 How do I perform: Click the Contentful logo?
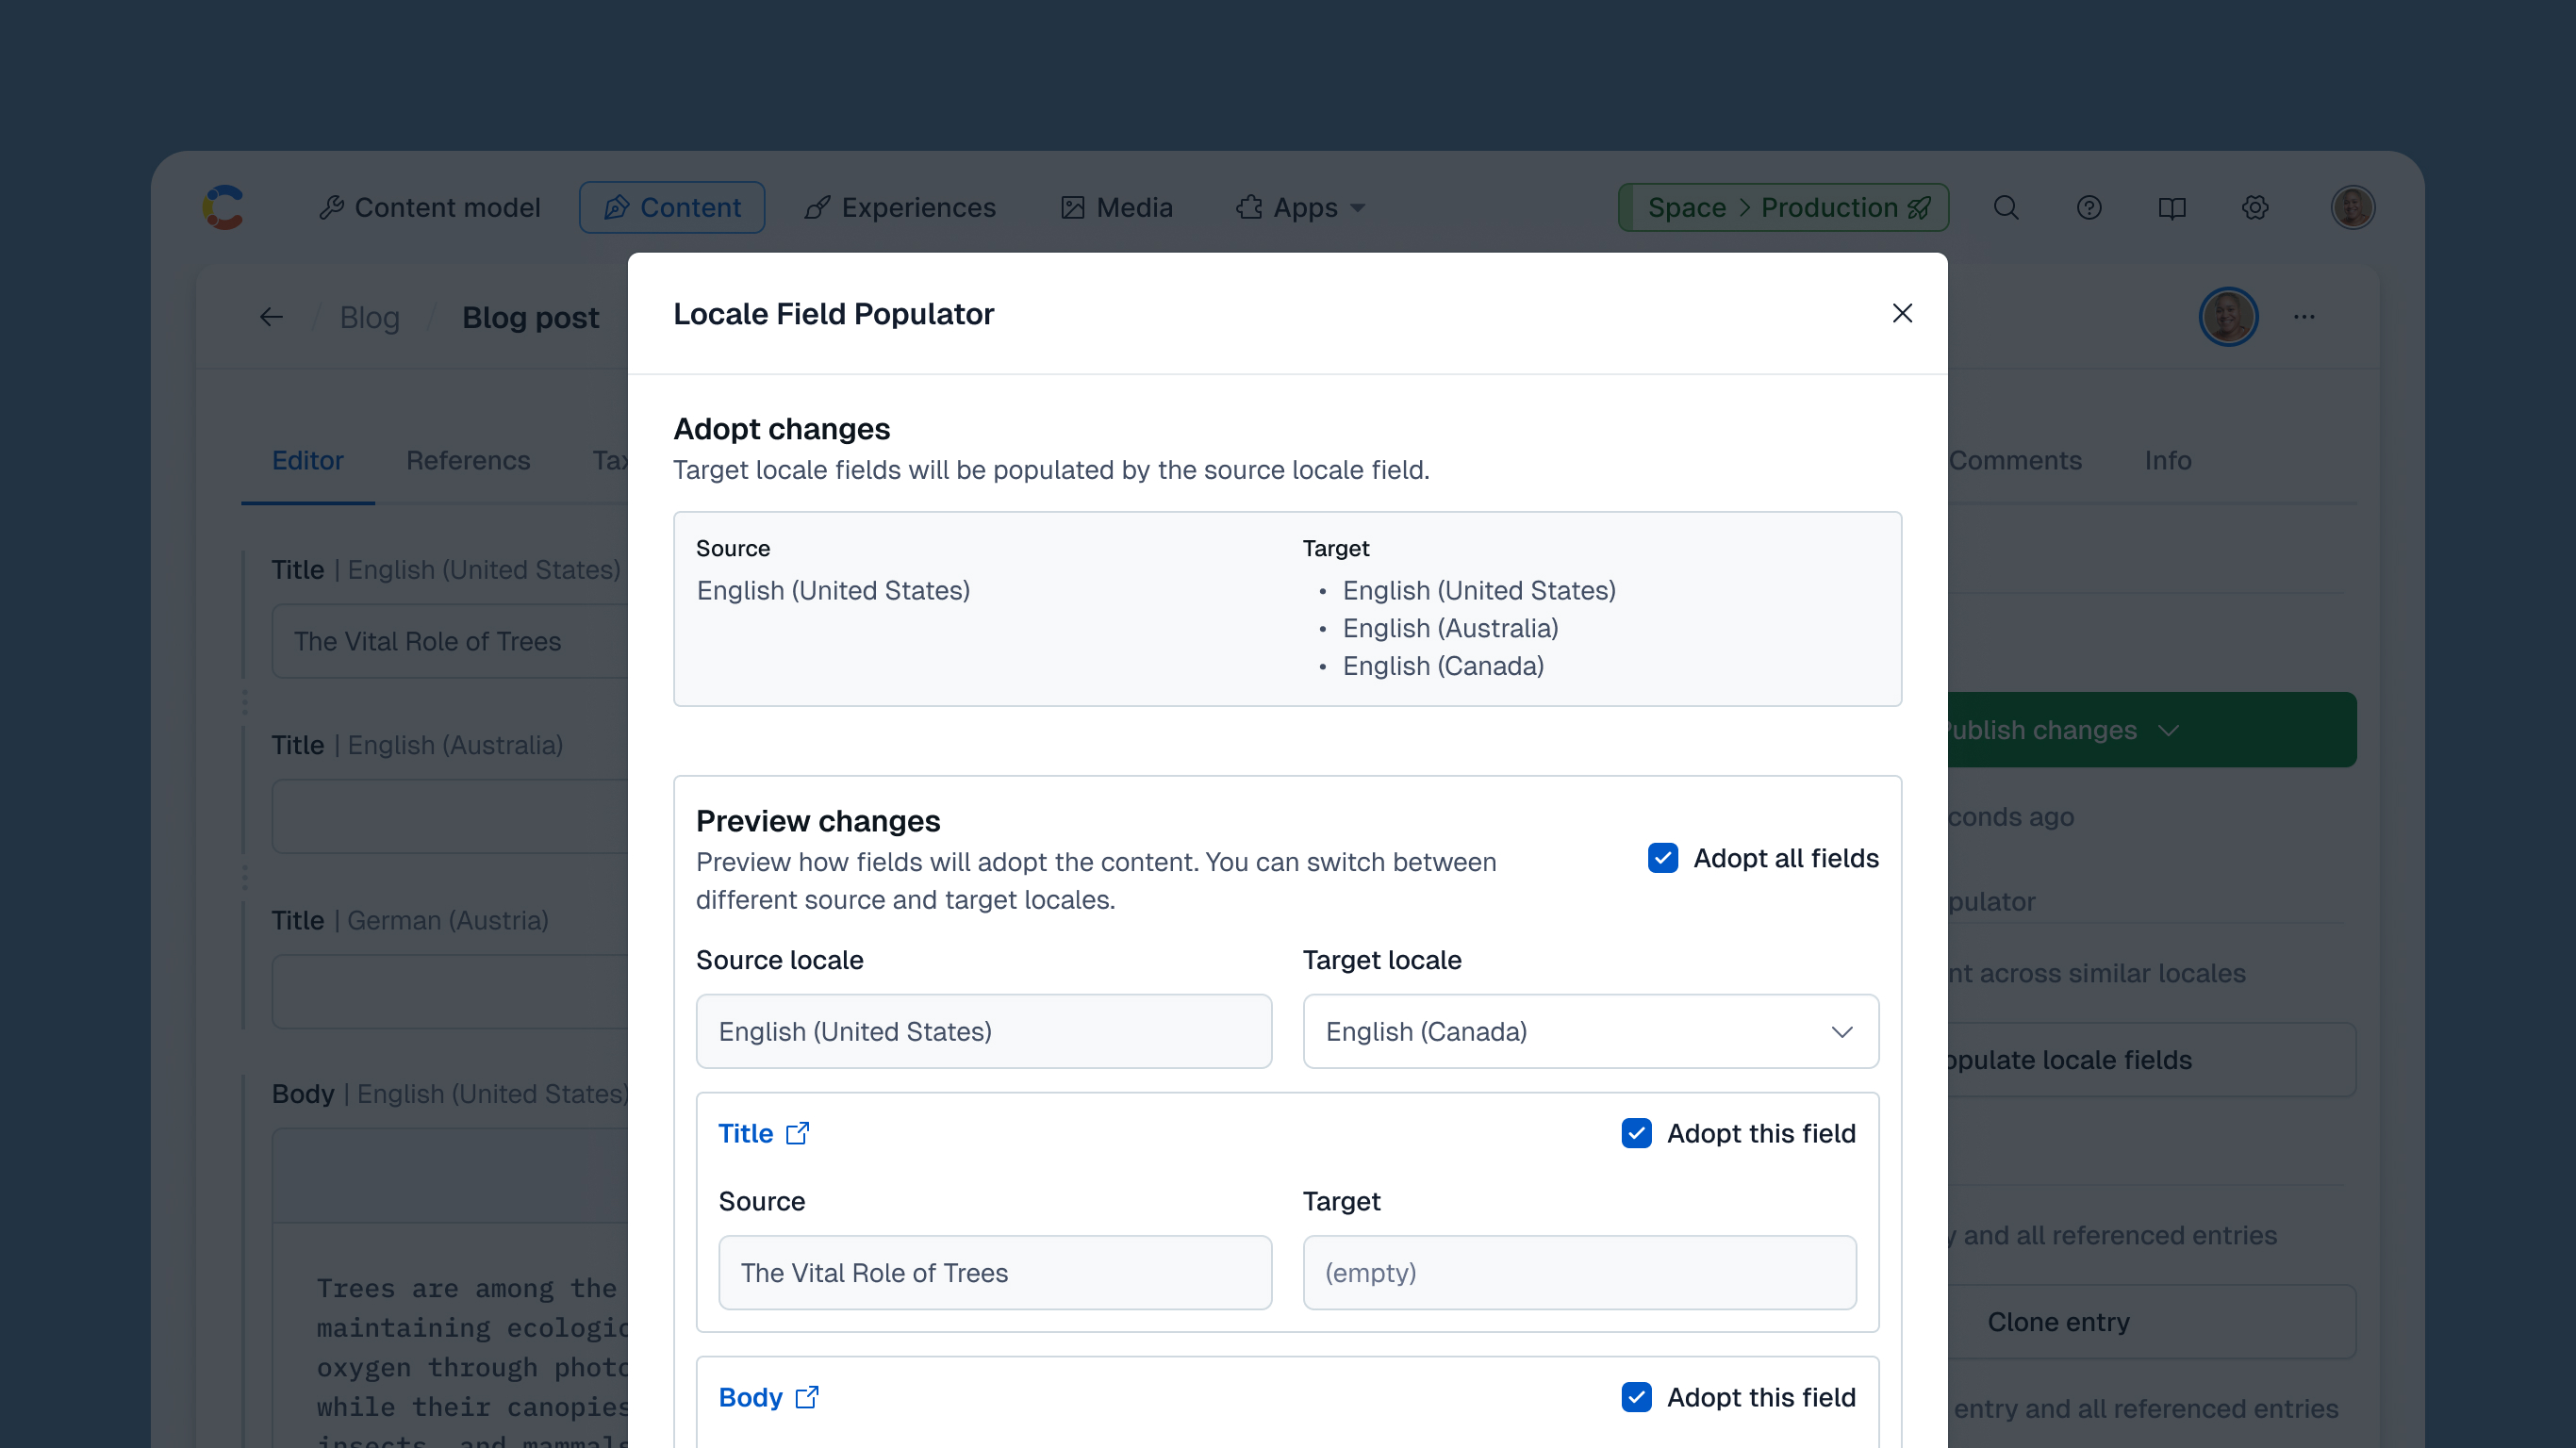224,207
